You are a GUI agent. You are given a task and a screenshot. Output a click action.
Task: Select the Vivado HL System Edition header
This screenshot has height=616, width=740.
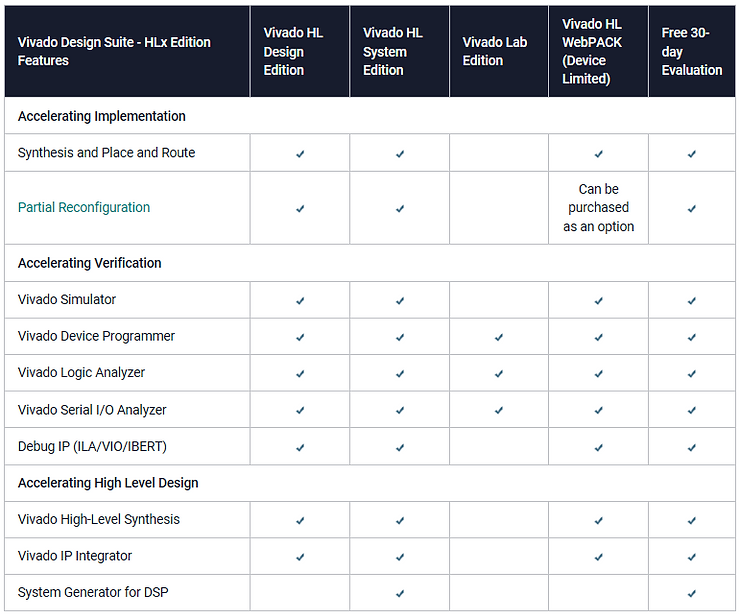pyautogui.click(x=393, y=51)
